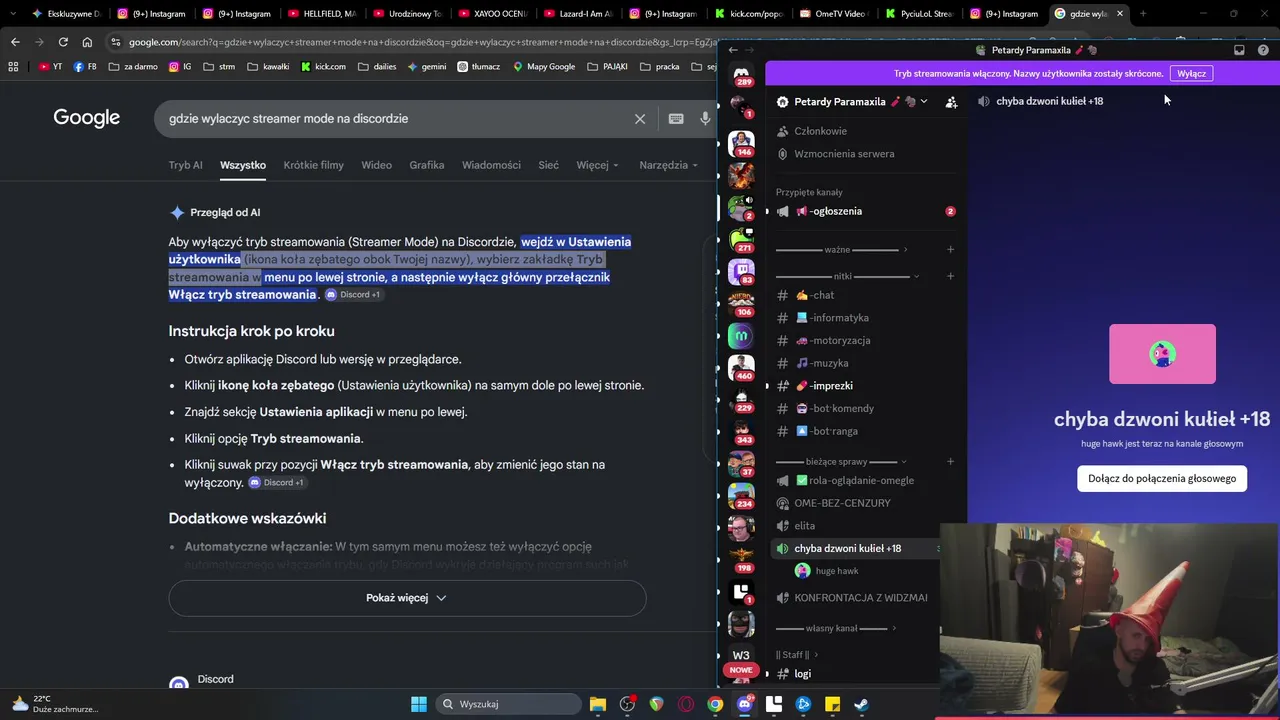The height and width of the screenshot is (720, 1280).
Task: Open Narzędzia search tools dropdown
Action: (x=668, y=165)
